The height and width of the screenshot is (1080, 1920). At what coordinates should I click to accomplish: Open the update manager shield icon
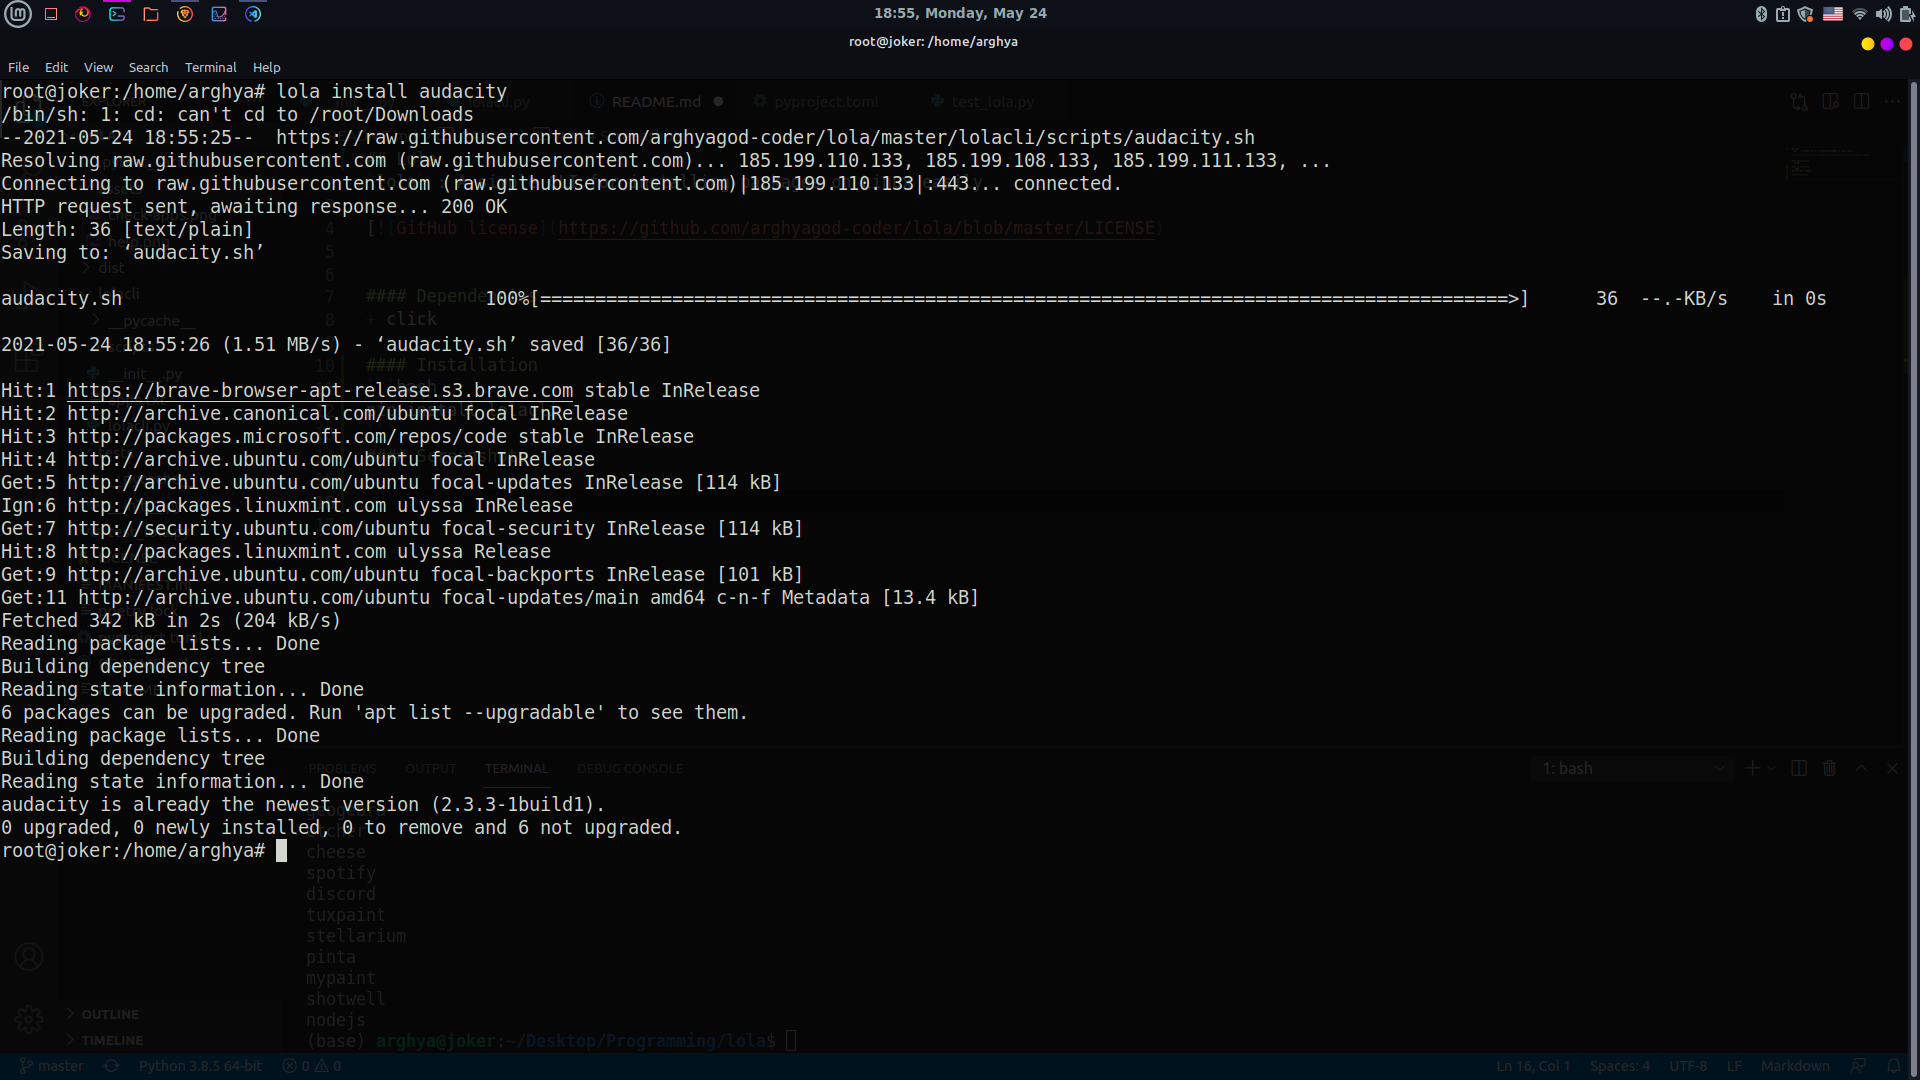point(1805,14)
